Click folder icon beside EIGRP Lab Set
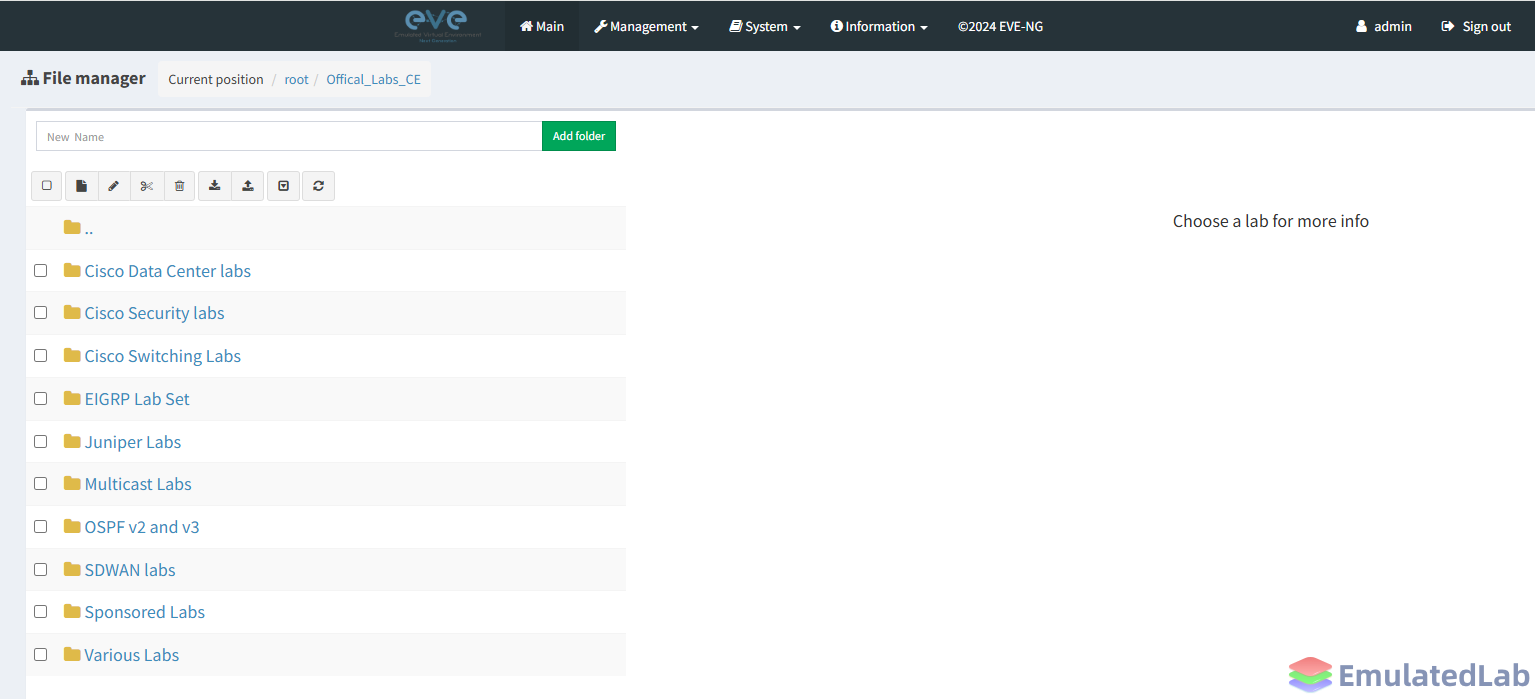The width and height of the screenshot is (1535, 699). (x=72, y=398)
